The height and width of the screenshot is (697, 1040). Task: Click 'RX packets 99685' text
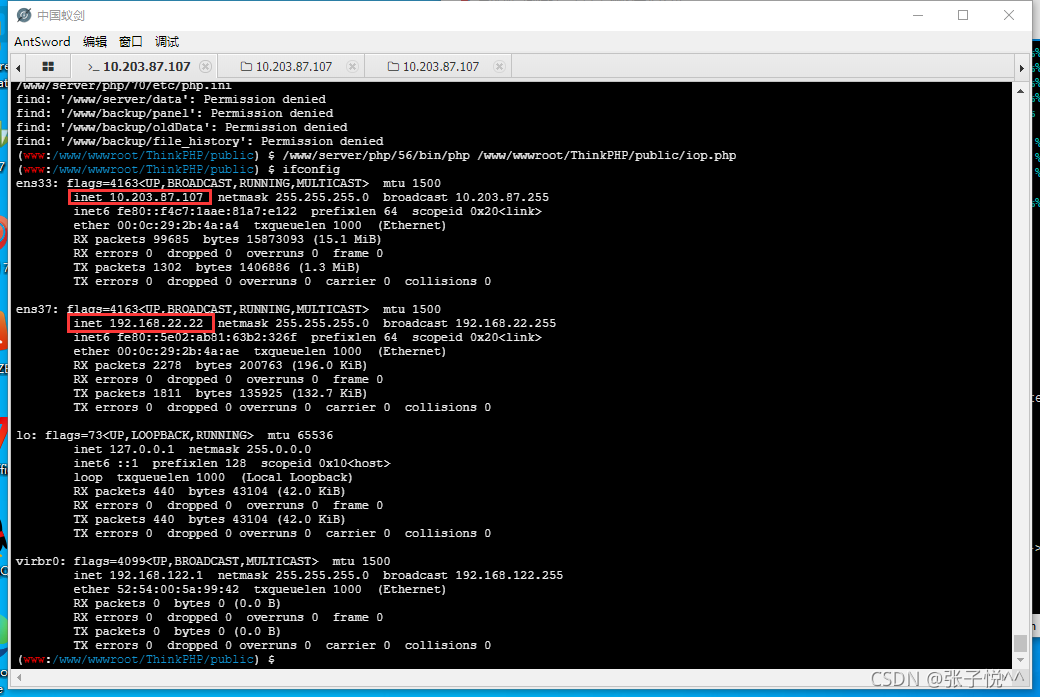click(131, 239)
